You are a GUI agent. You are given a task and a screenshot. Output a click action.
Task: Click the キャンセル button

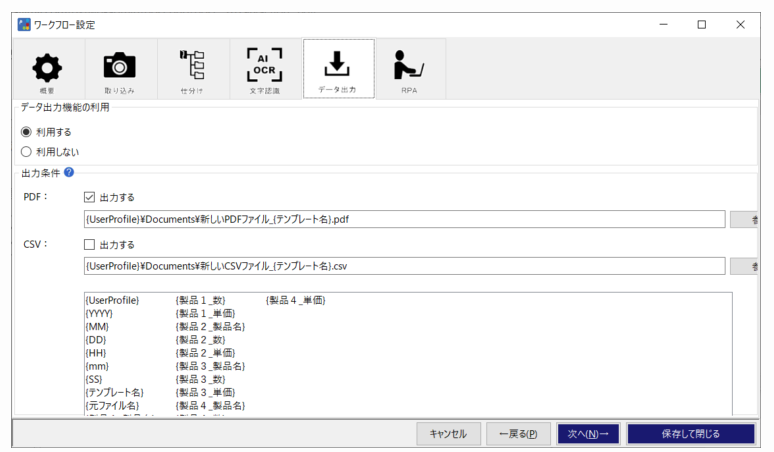448,434
